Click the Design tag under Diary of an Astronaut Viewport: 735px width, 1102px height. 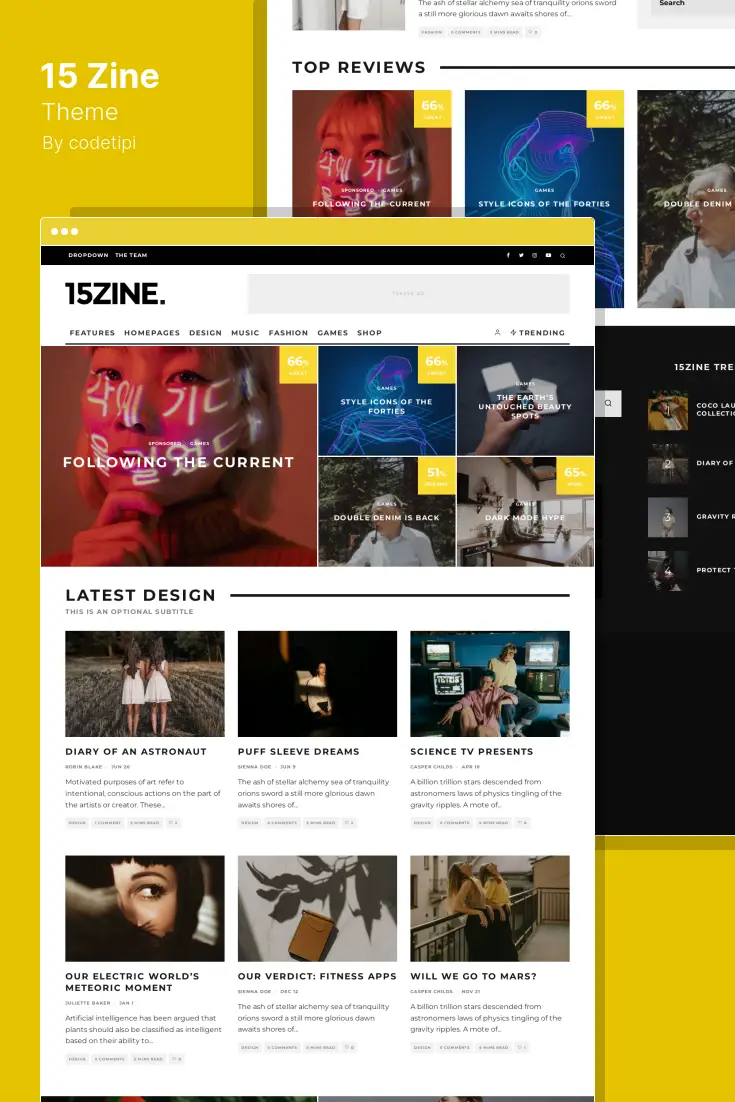coord(77,822)
